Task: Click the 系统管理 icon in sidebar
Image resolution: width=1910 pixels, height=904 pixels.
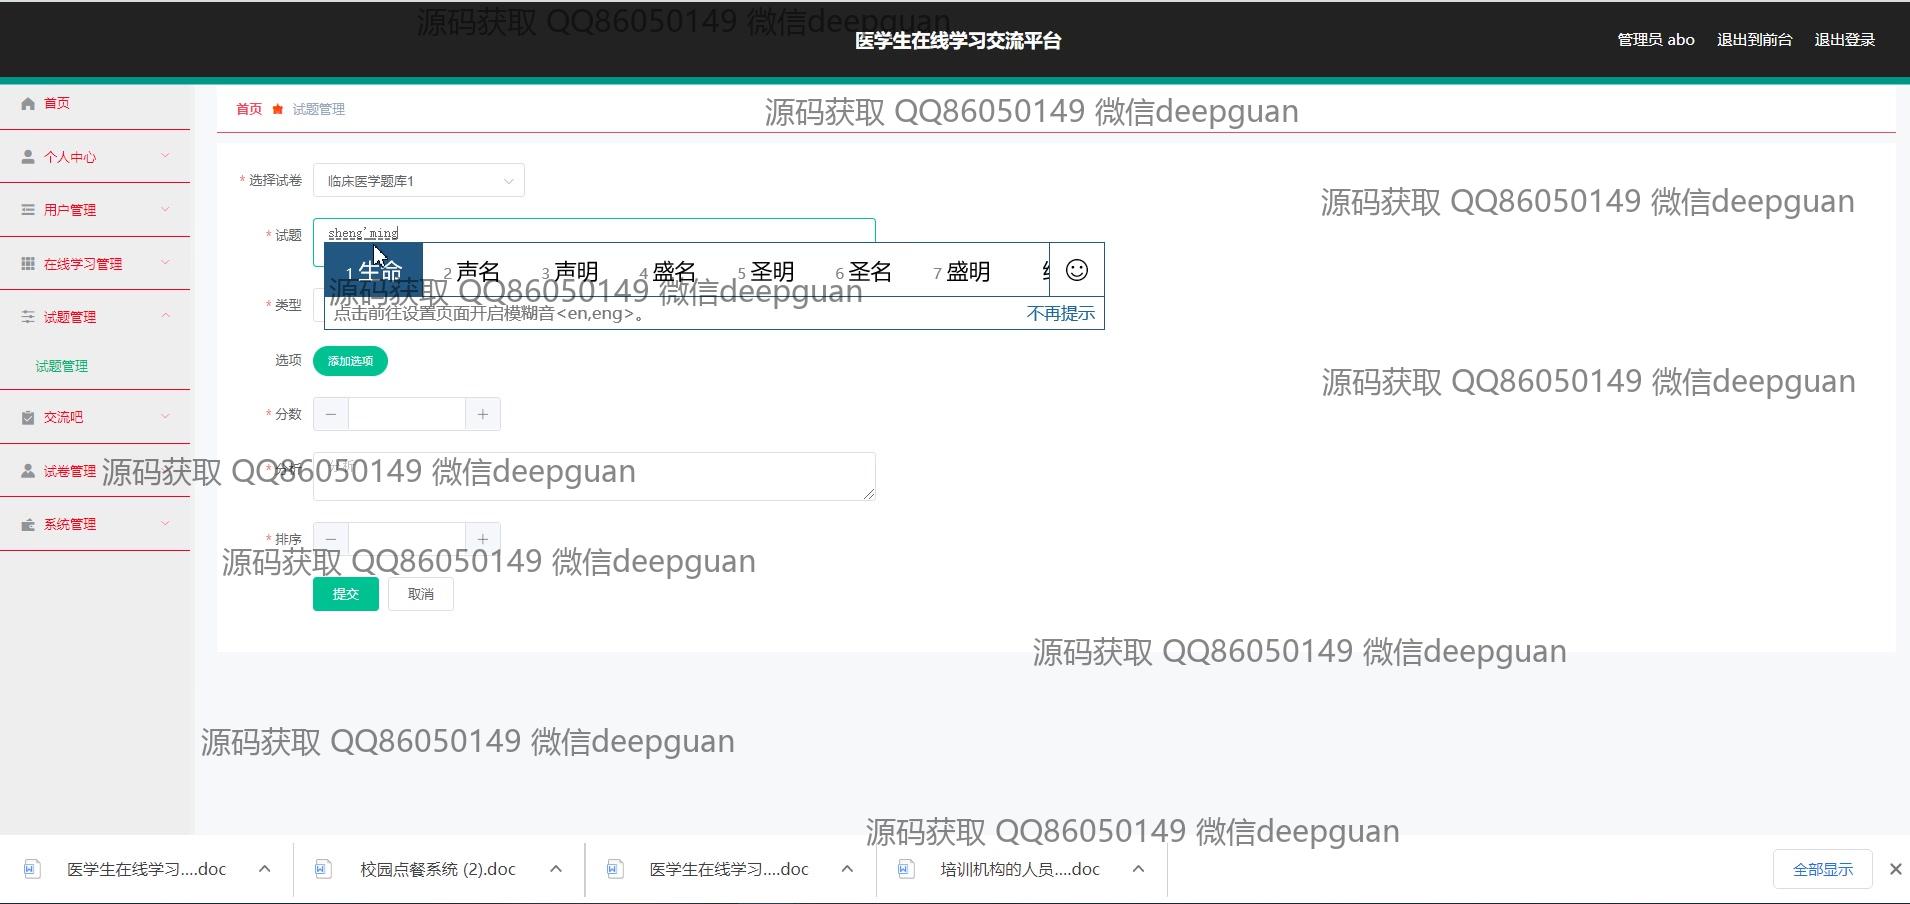Action: point(28,525)
